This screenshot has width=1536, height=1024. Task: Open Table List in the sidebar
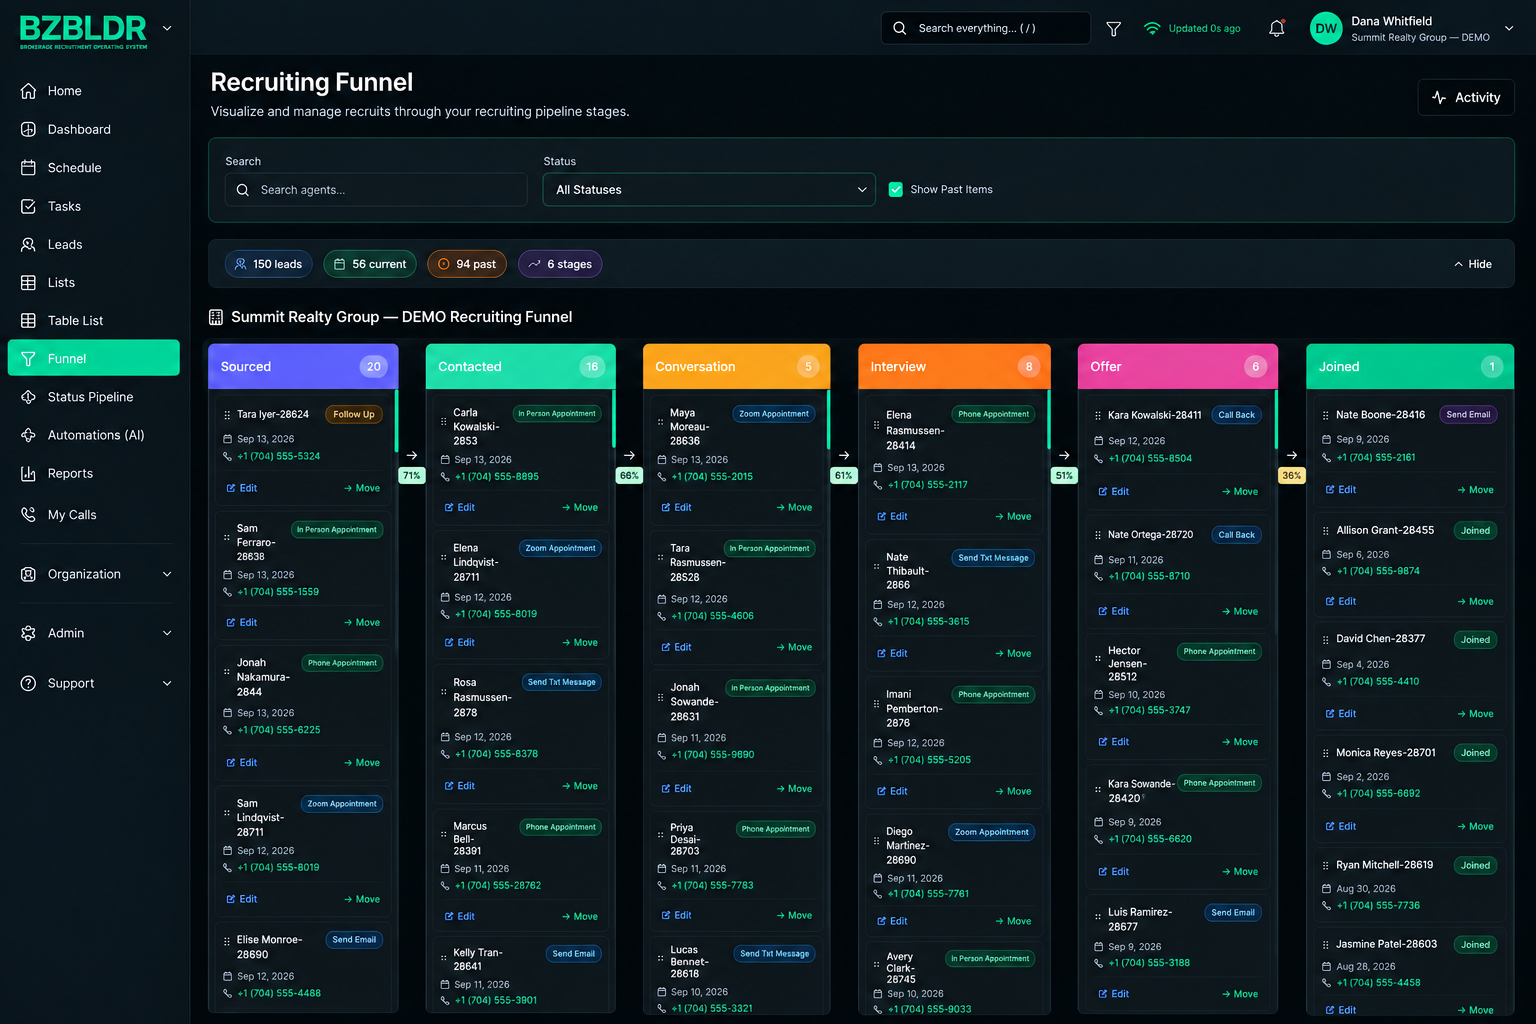click(94, 320)
